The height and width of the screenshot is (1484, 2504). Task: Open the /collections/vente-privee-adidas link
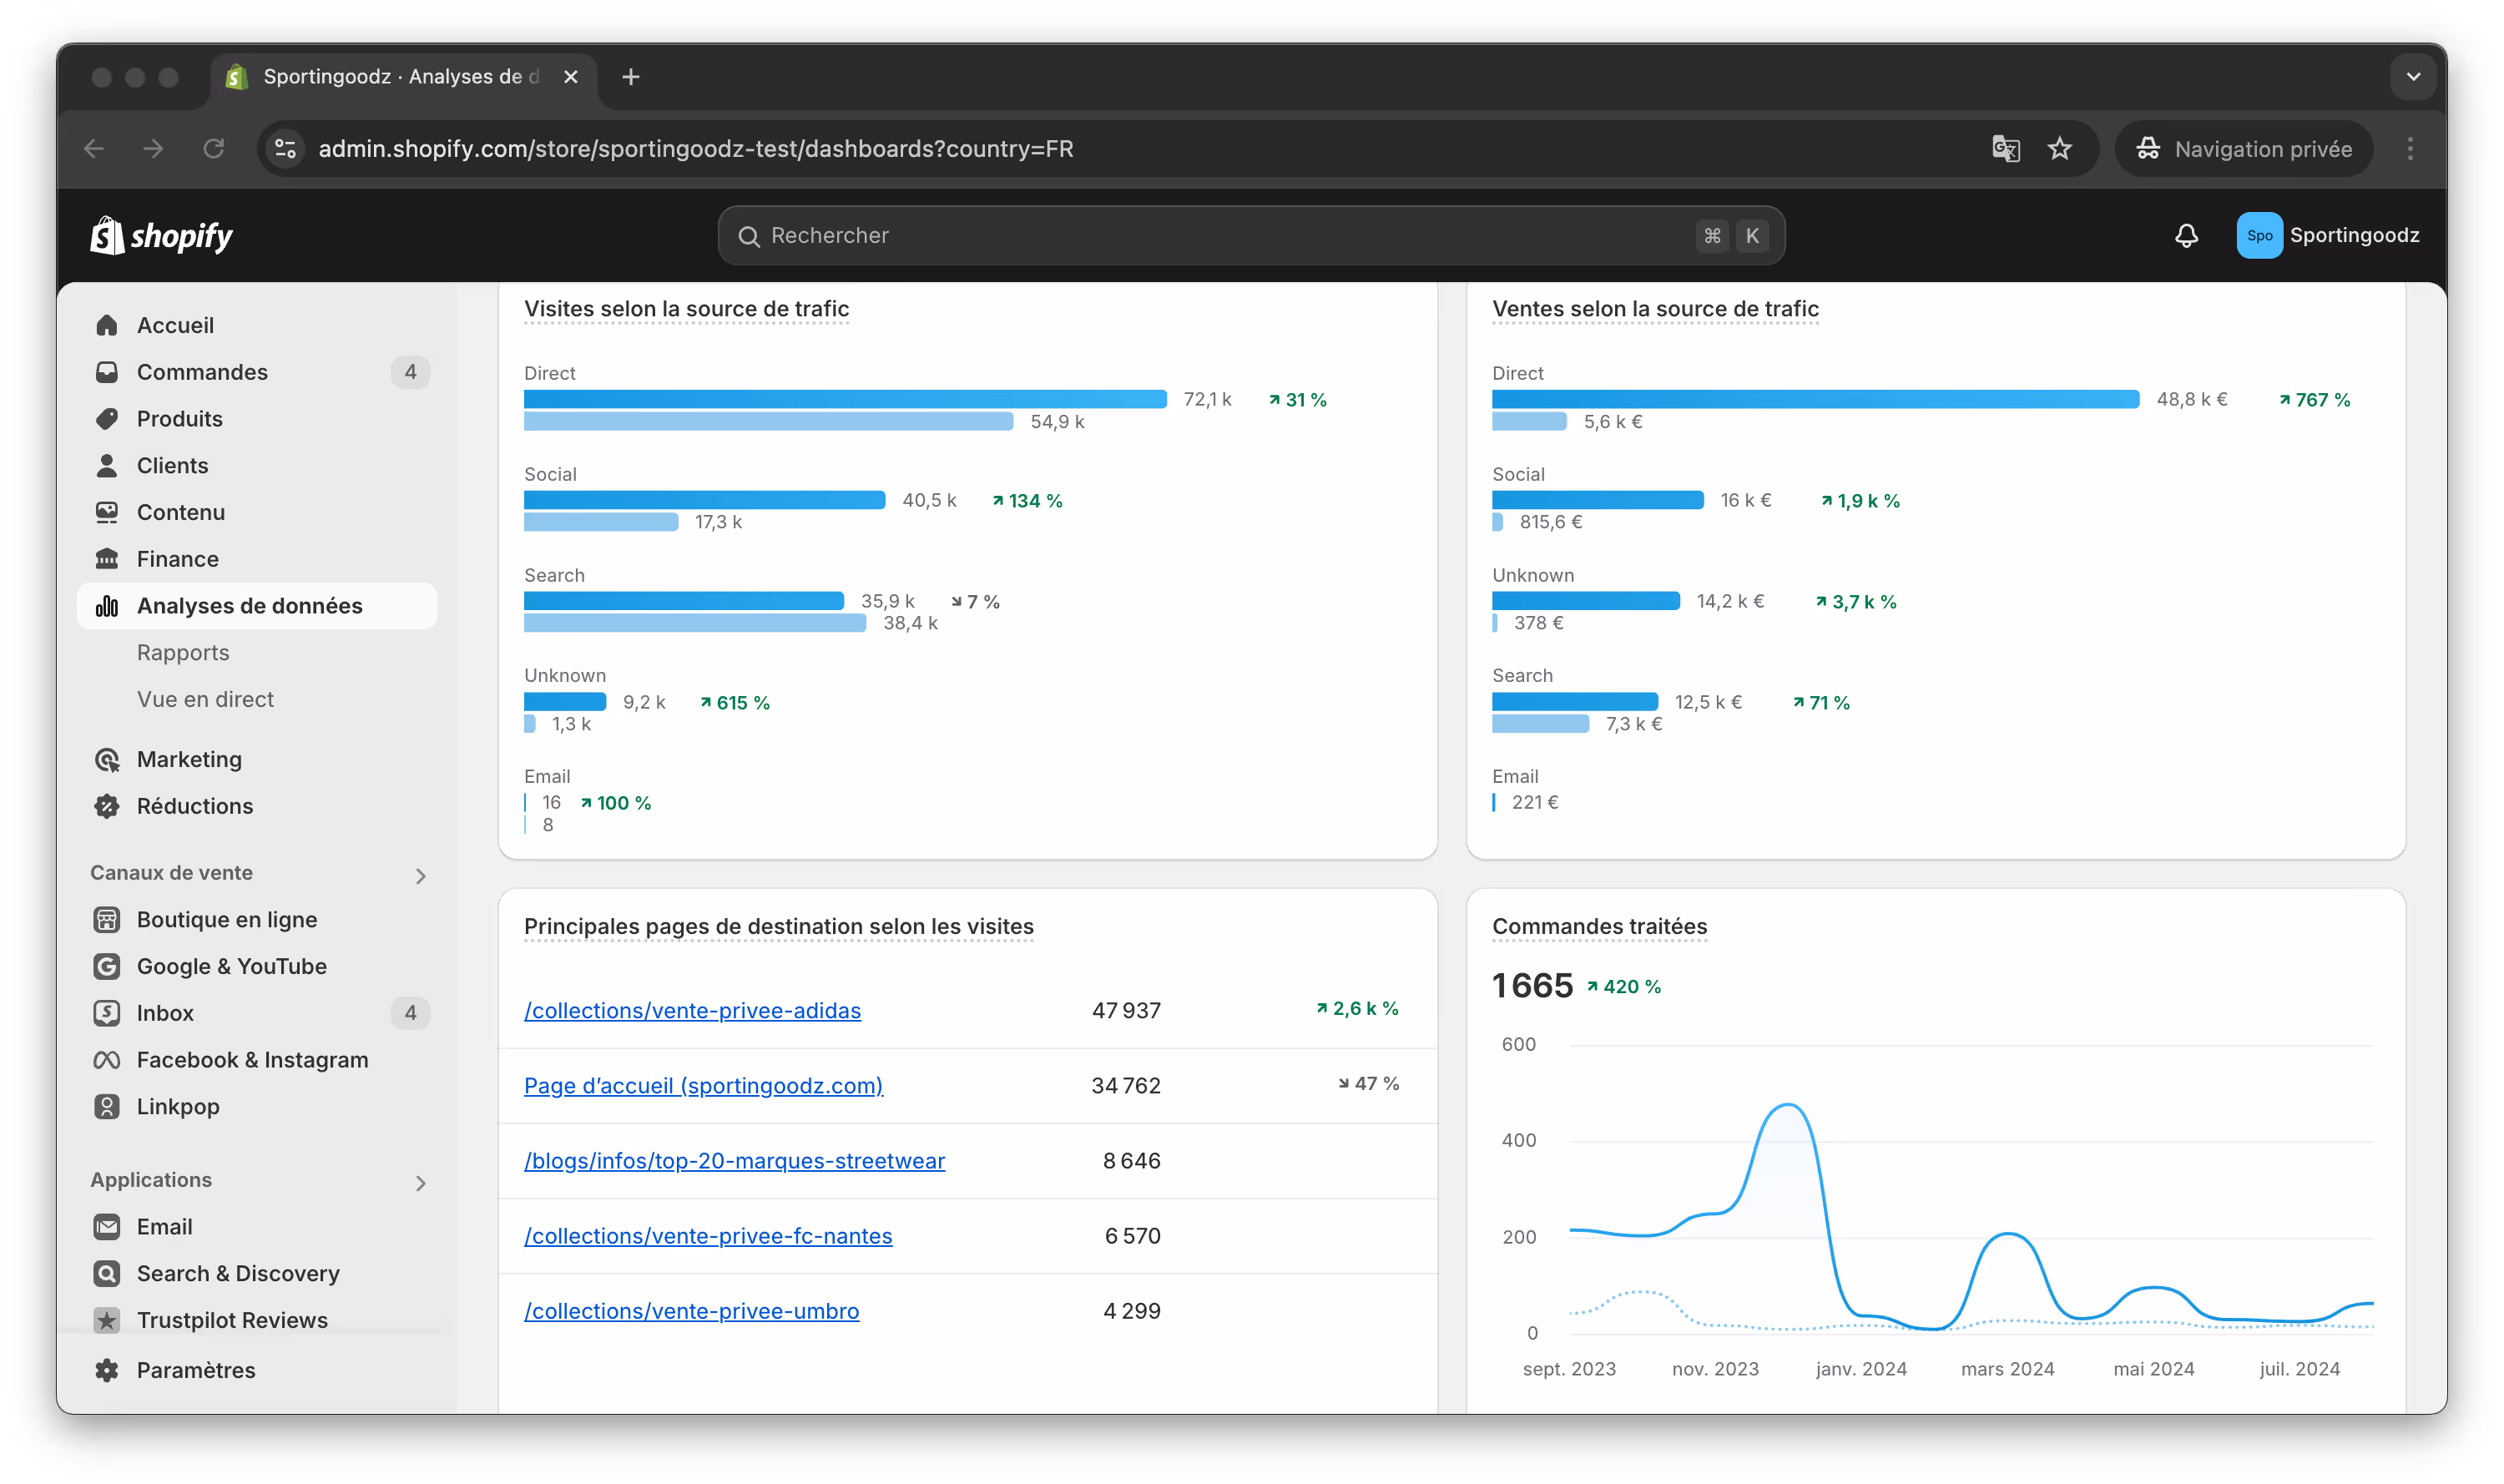point(692,1011)
